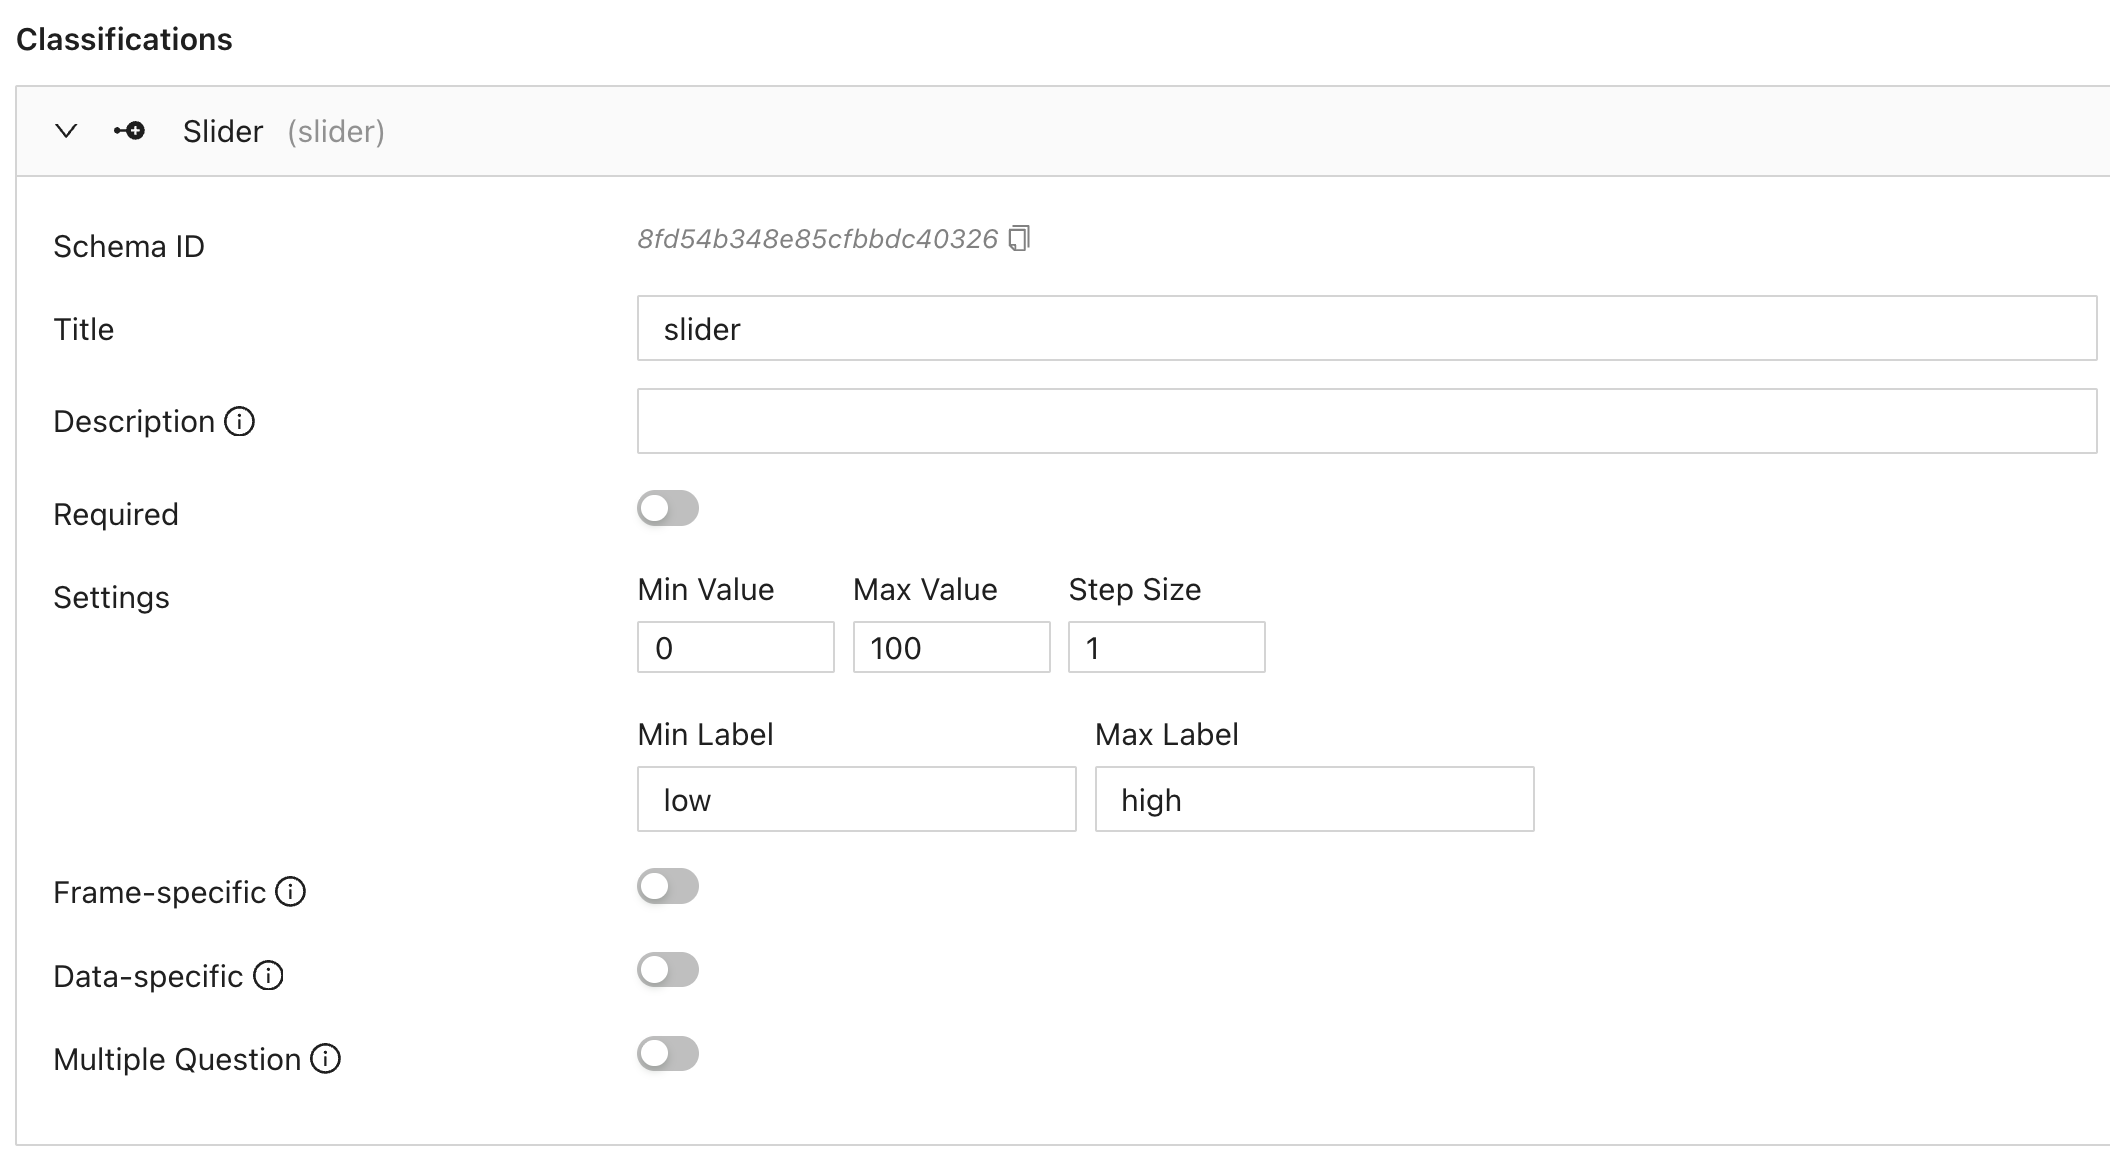
Task: Click the Min Label caption
Action: (x=706, y=734)
